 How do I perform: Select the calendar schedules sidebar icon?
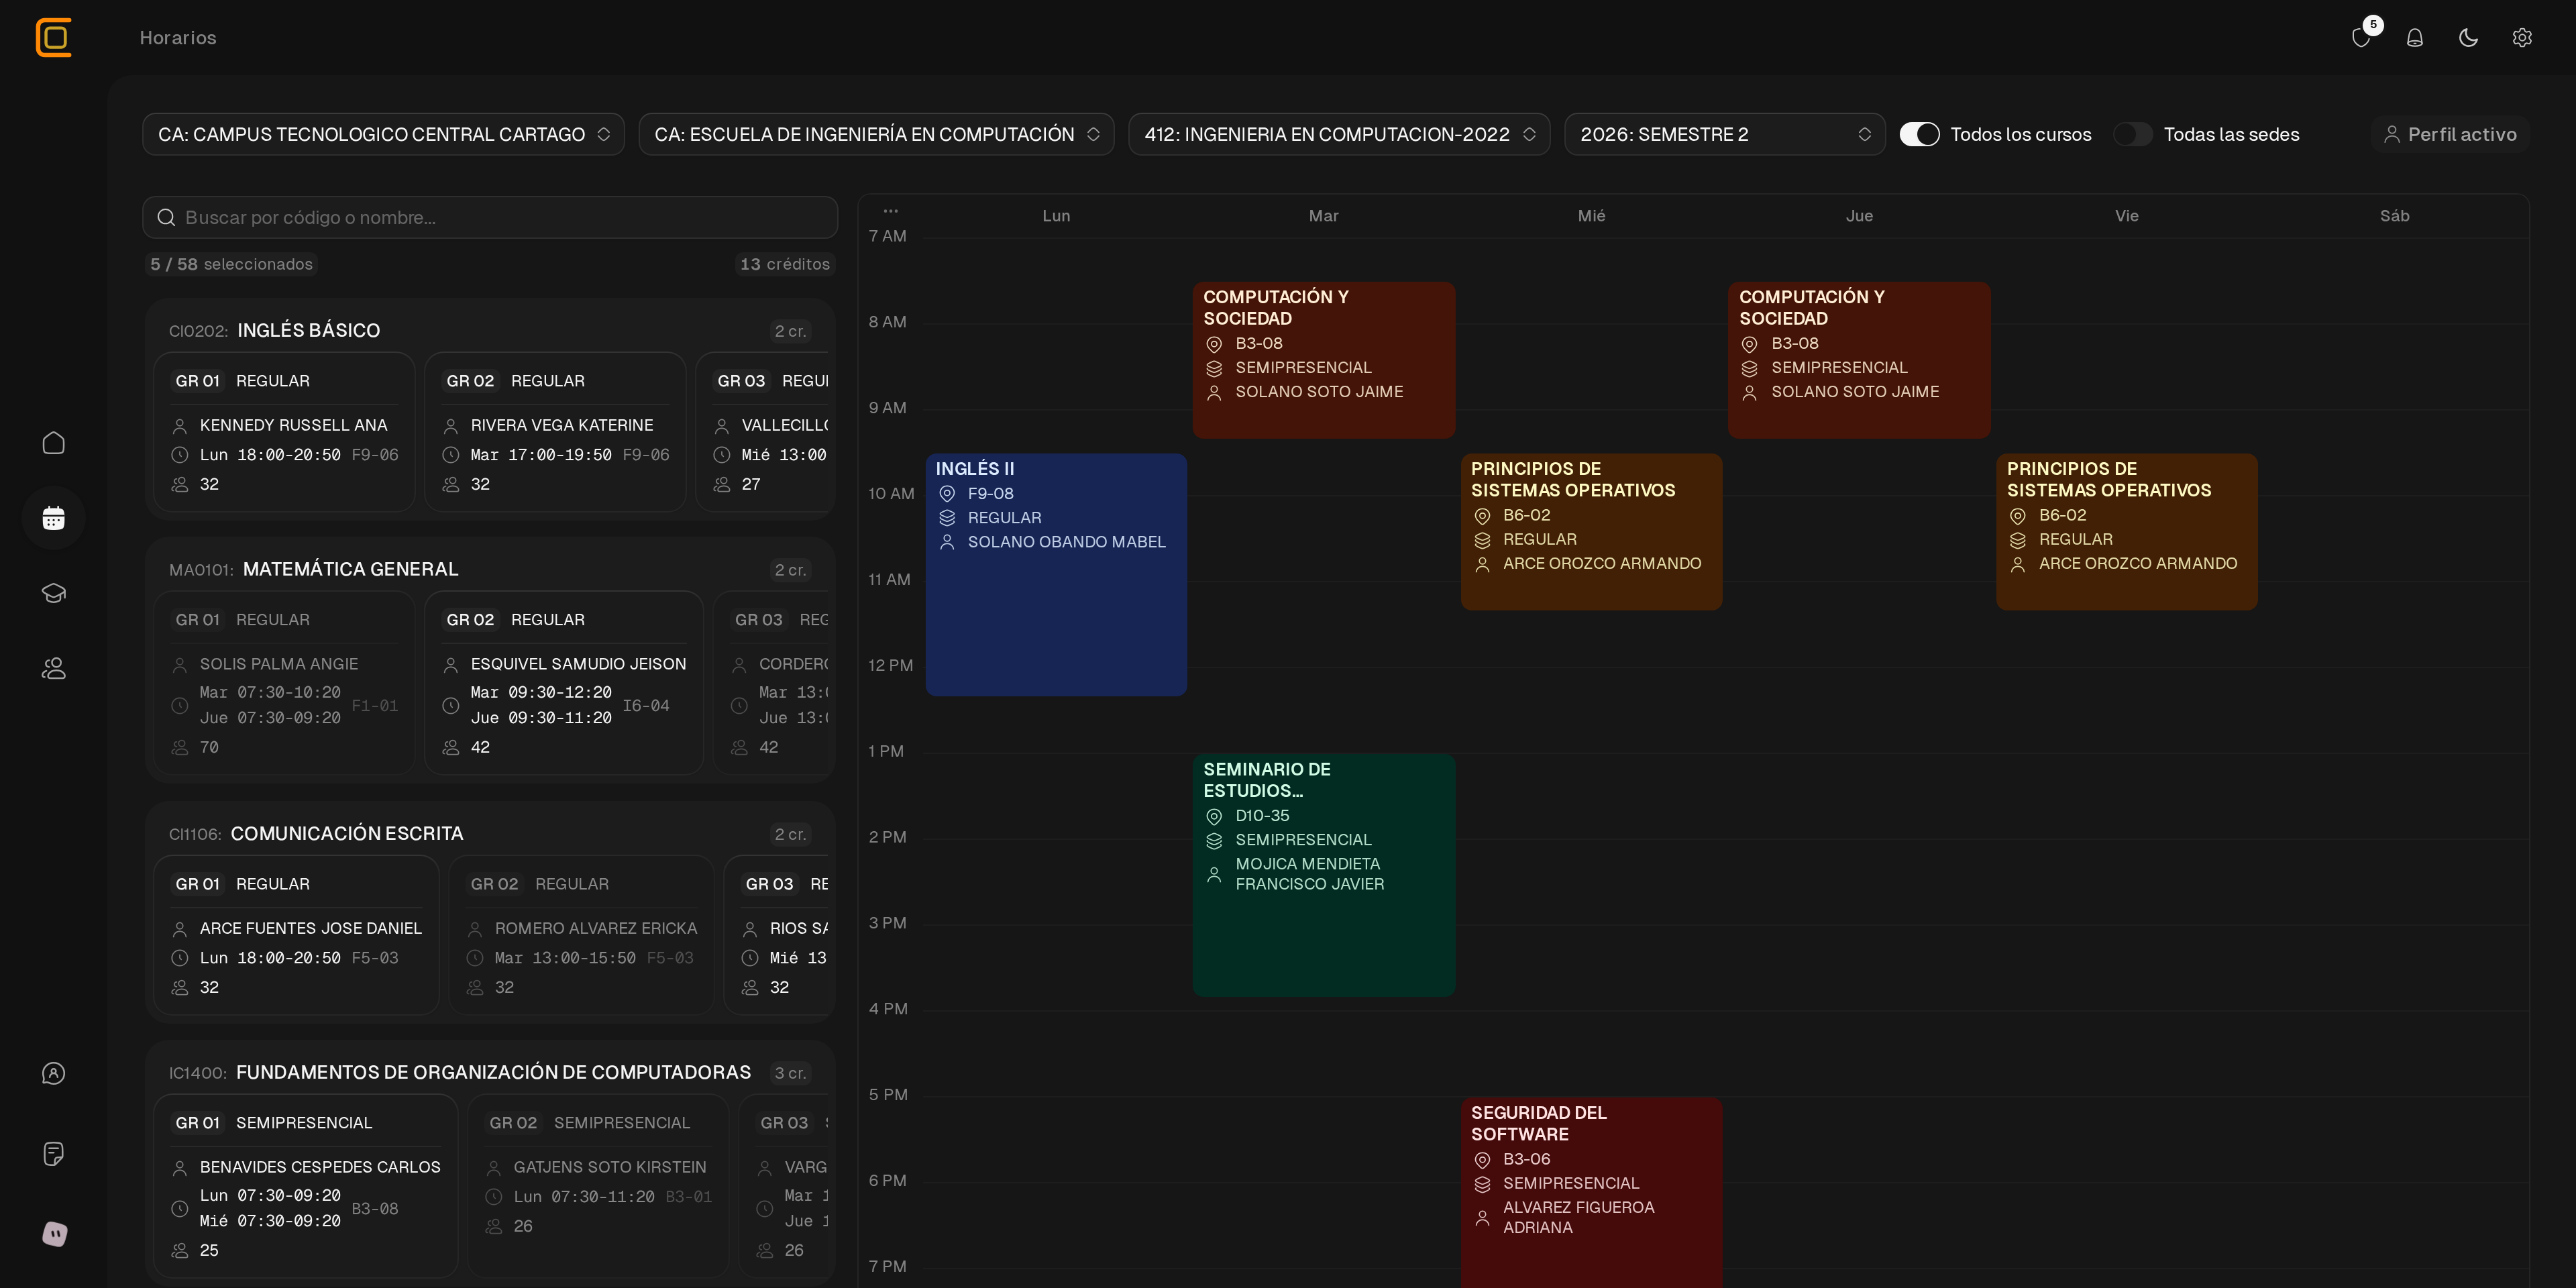click(54, 518)
